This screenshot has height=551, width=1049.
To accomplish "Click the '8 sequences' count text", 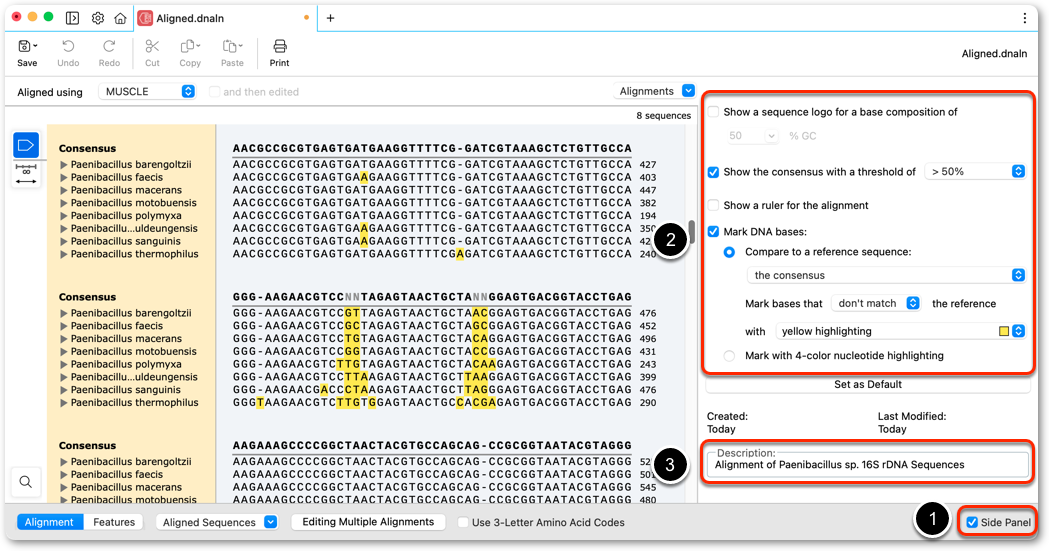I will (x=663, y=116).
